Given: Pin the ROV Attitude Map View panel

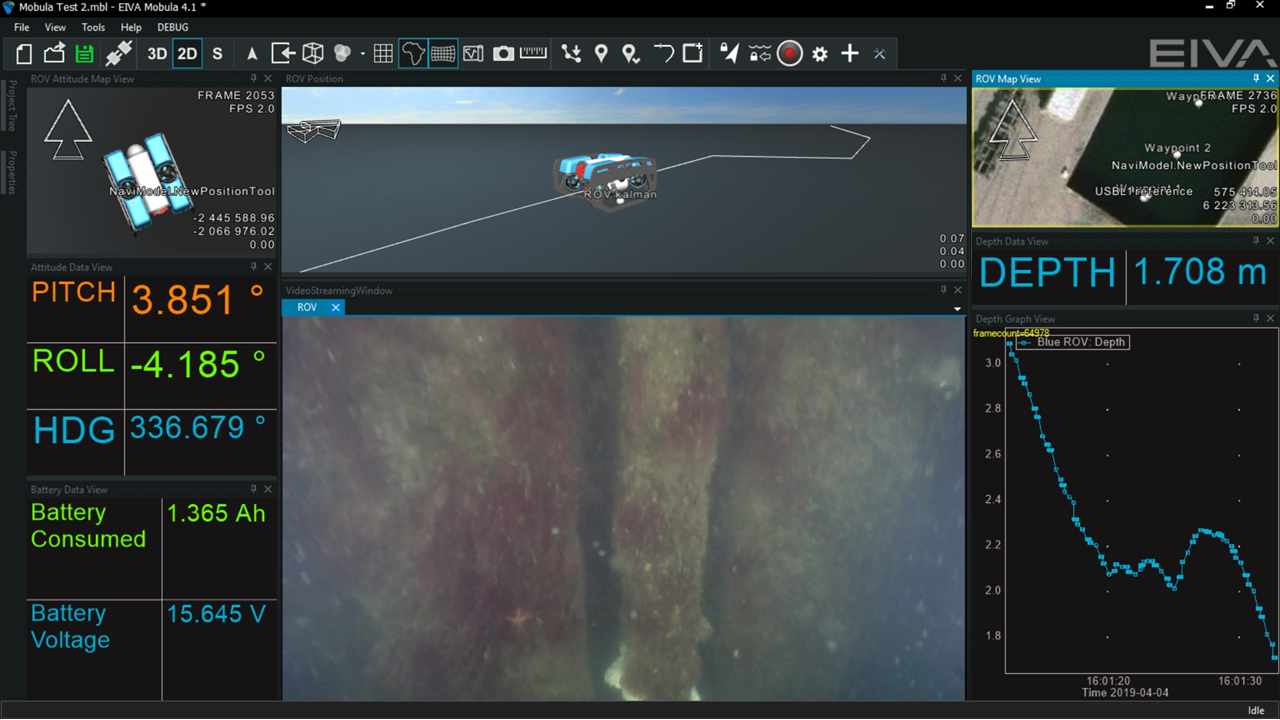Looking at the screenshot, I should (254, 79).
